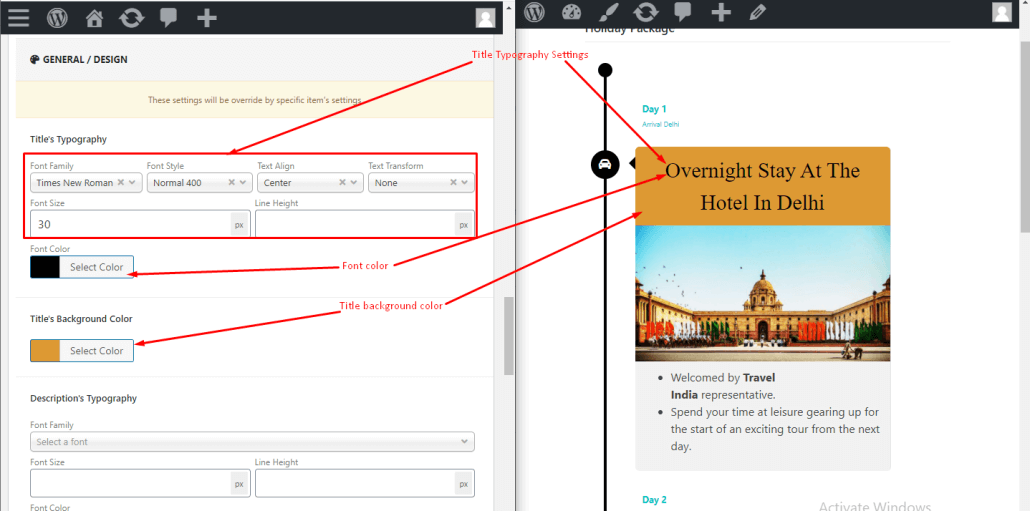Click left panel vertical scrollbar thumb
The width and height of the screenshot is (1030, 511).
click(x=508, y=336)
